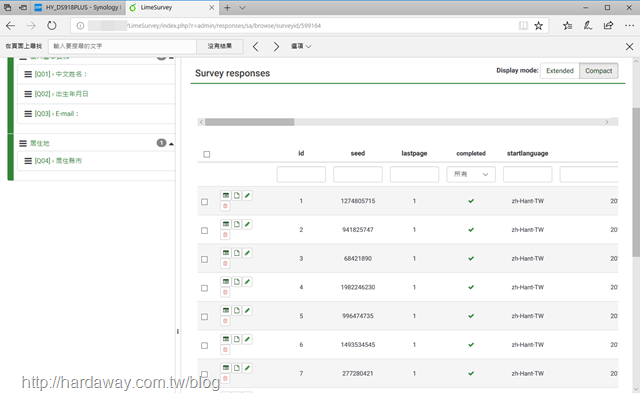
Task: Tick the checkbox for response id 4
Action: [x=204, y=288]
